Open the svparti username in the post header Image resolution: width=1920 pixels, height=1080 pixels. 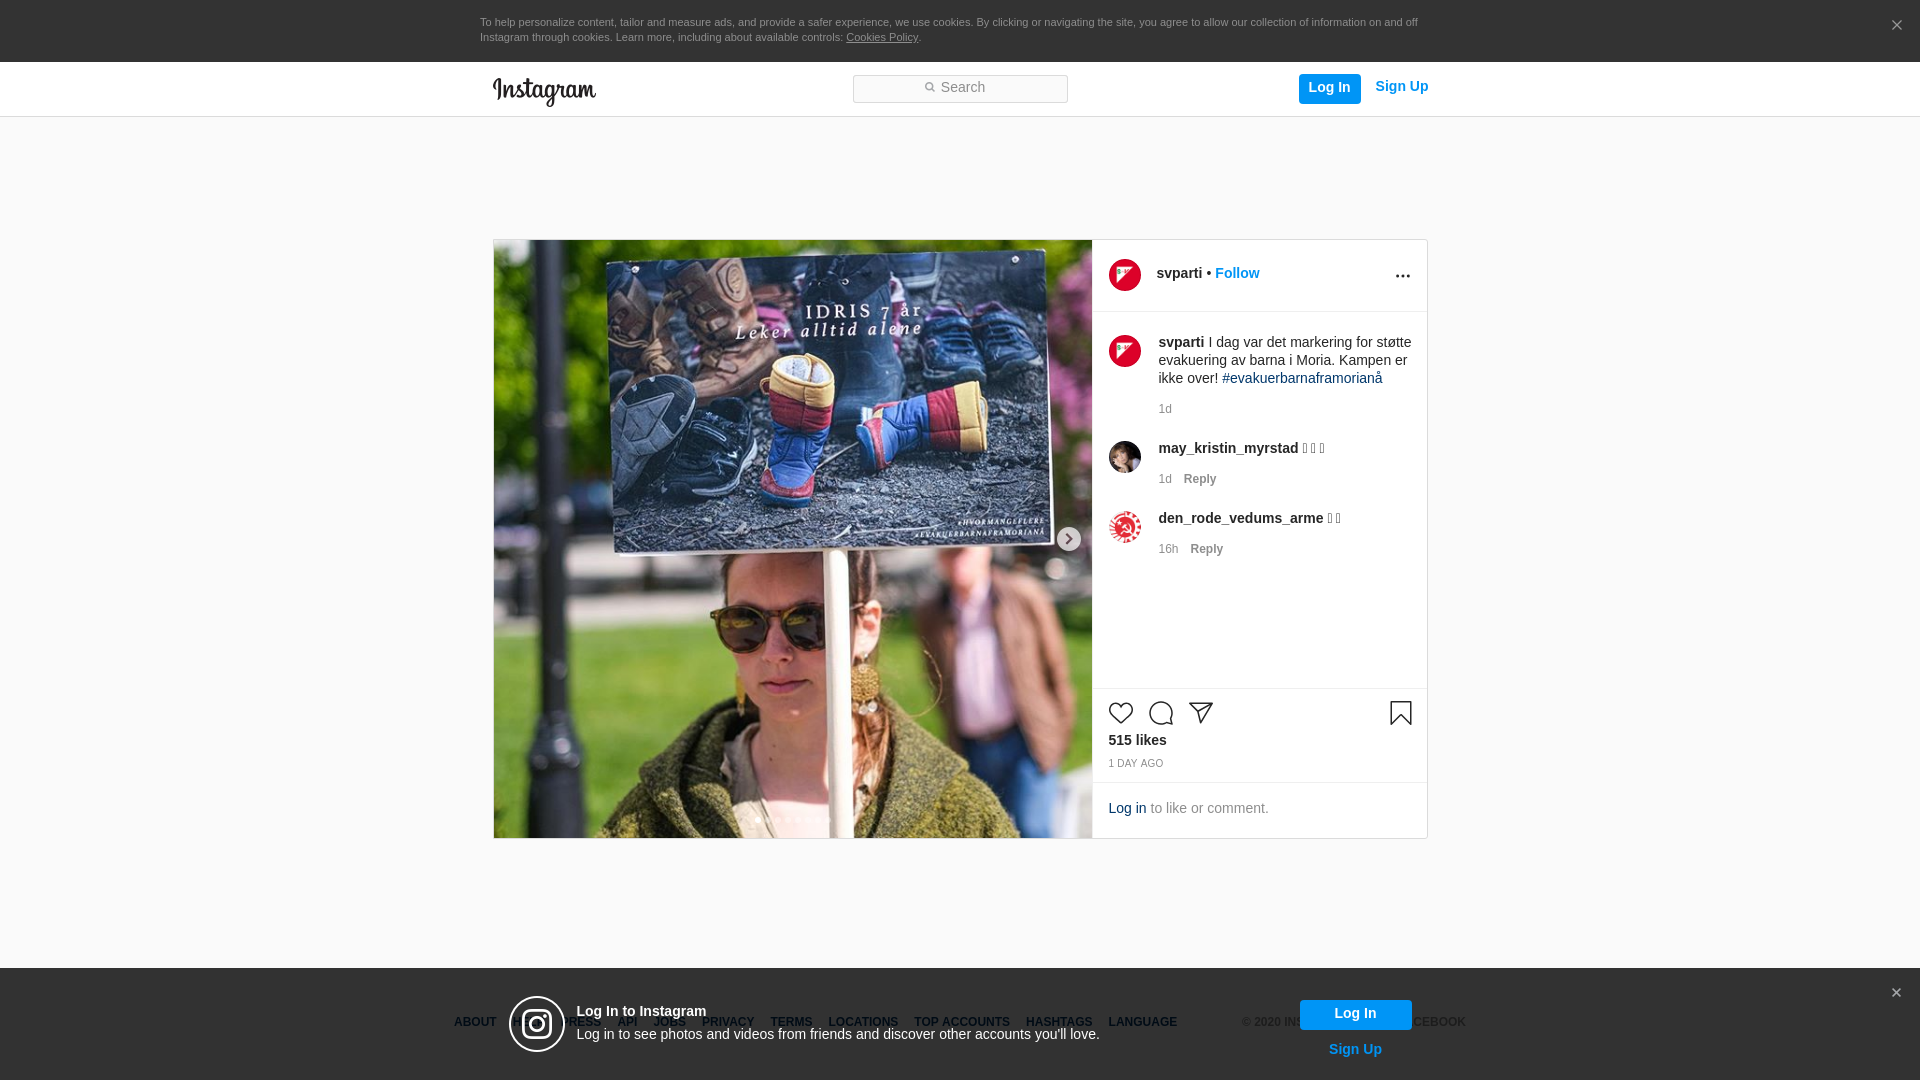tap(1179, 273)
